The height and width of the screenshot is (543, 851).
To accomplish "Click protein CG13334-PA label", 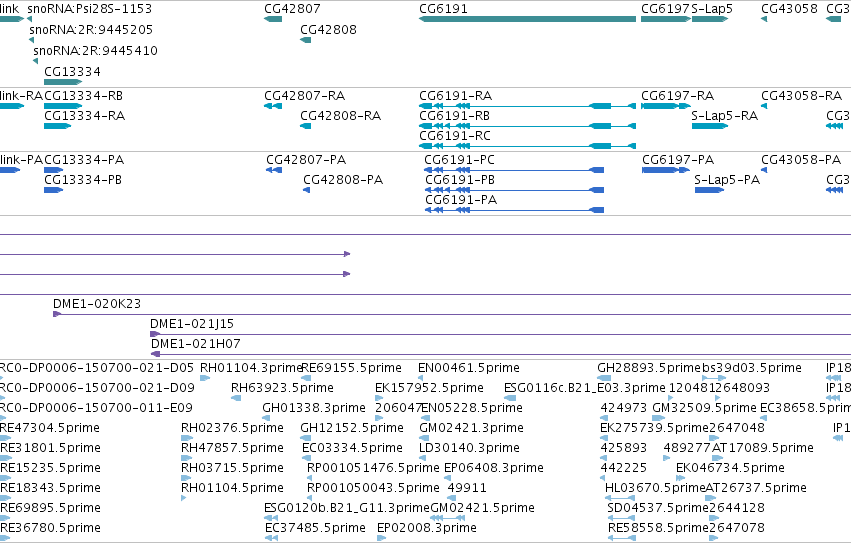I will coord(84,160).
